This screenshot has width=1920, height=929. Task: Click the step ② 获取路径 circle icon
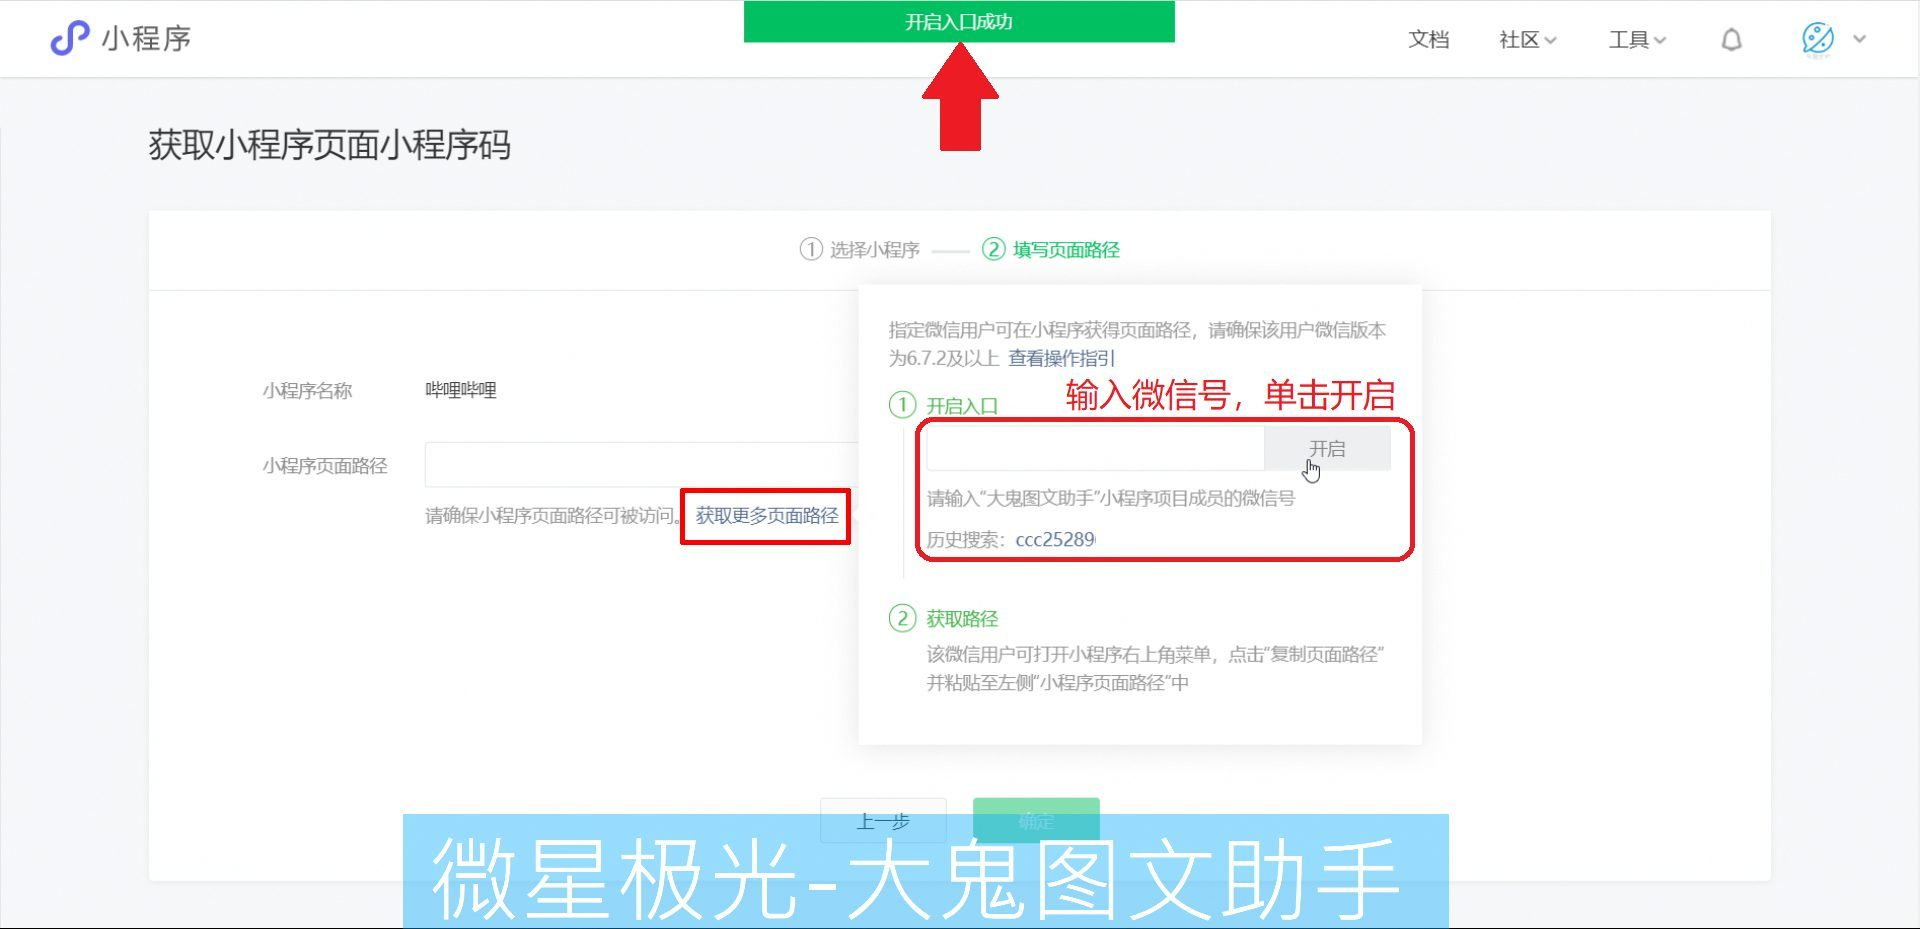click(903, 618)
